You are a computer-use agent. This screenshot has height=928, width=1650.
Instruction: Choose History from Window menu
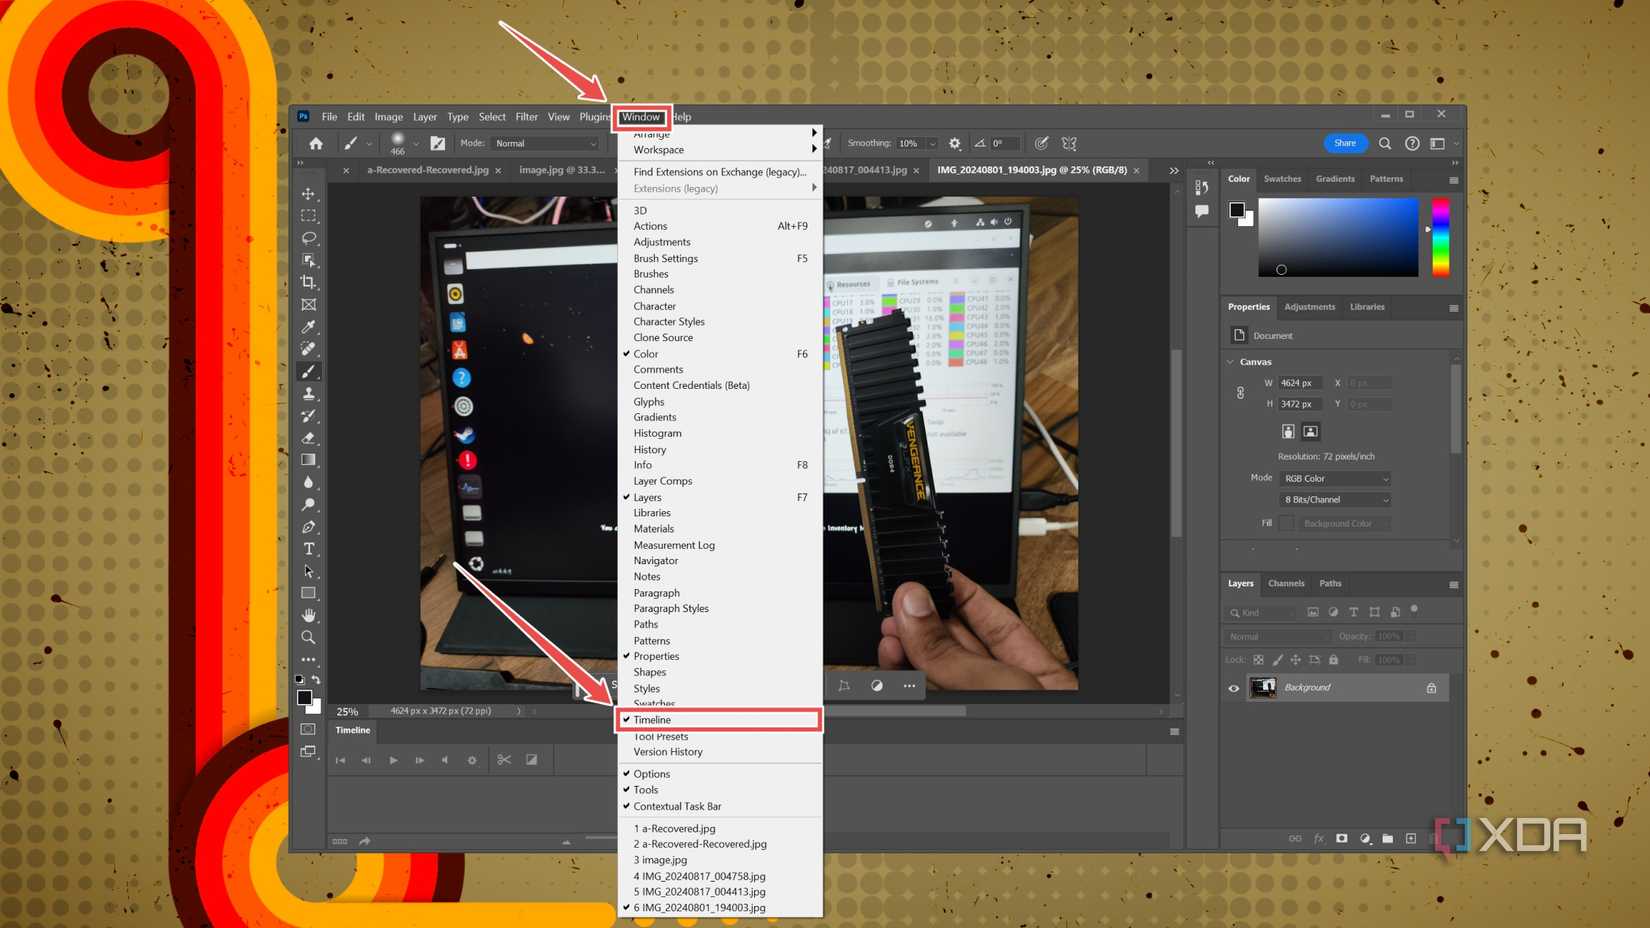[719, 450]
